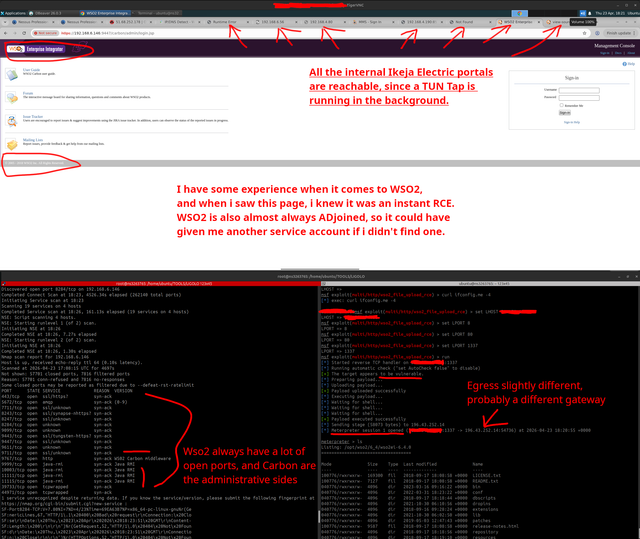Focus the Password input field
The image size is (640, 539).
pos(579,98)
